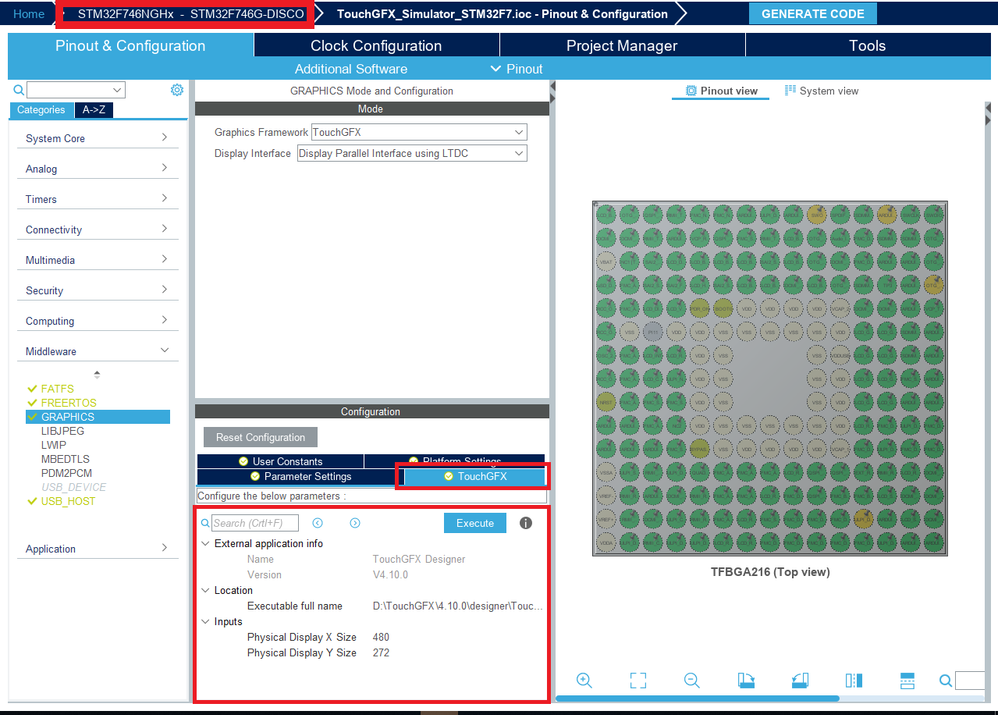998x715 pixels.
Task: Click the small up arrow above the FATFS list
Action: click(x=97, y=374)
